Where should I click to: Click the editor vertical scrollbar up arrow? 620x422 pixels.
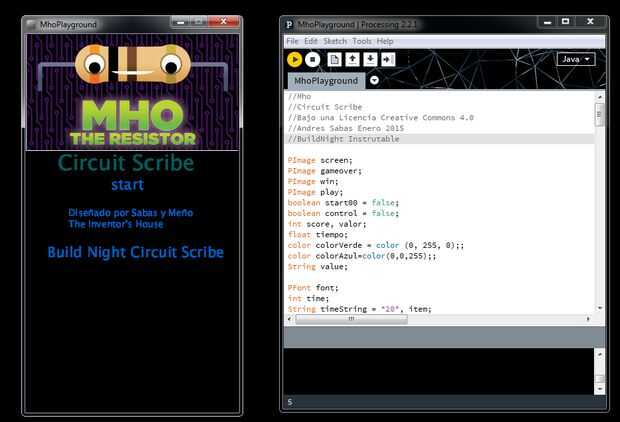tap(600, 97)
